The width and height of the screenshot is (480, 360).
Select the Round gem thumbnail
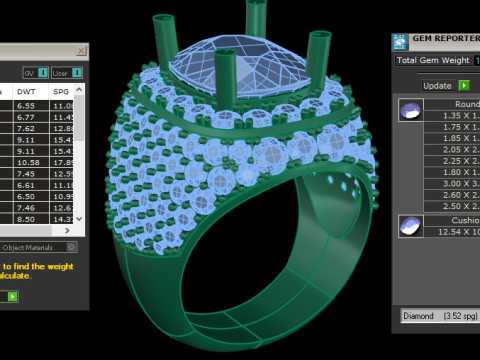pos(411,110)
